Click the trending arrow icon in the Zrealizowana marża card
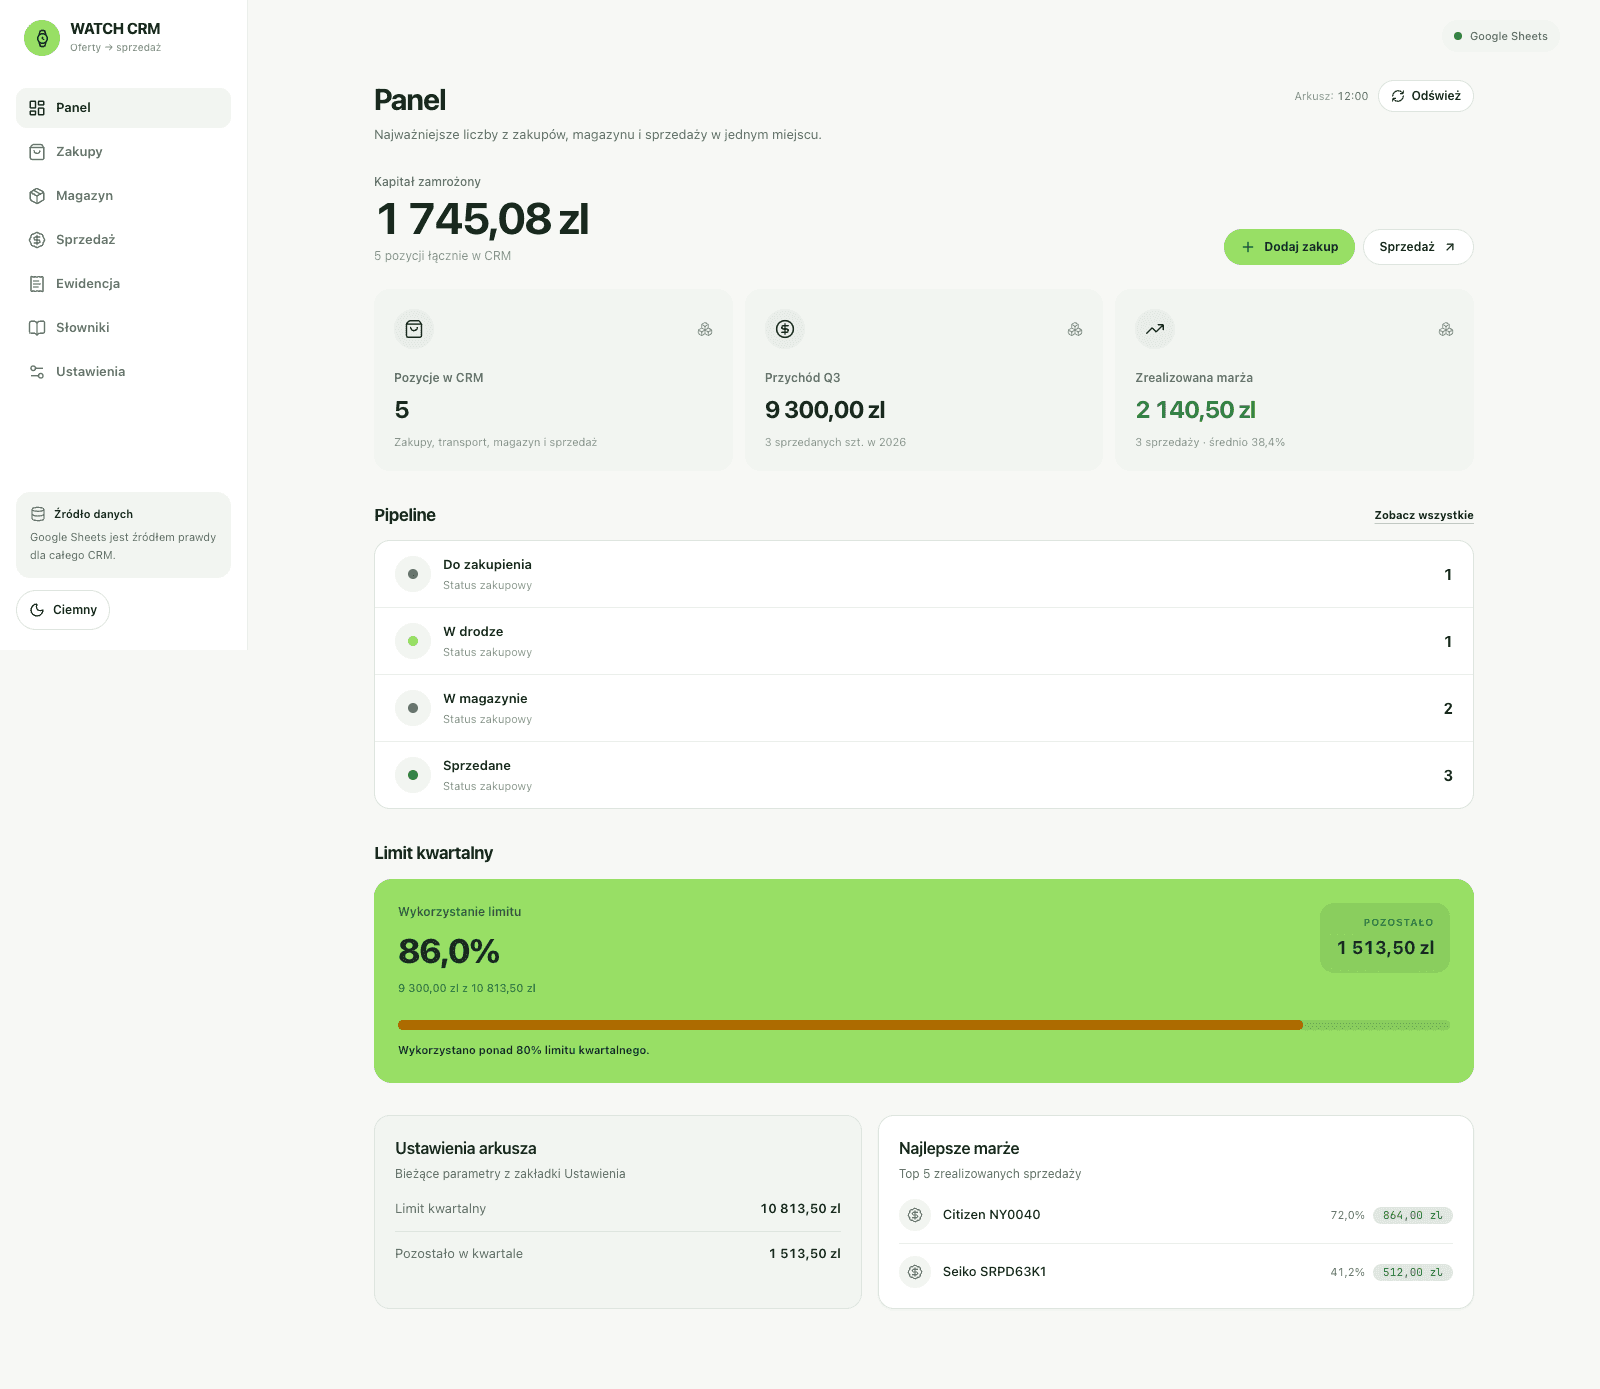Viewport: 1600px width, 1389px height. pos(1155,329)
